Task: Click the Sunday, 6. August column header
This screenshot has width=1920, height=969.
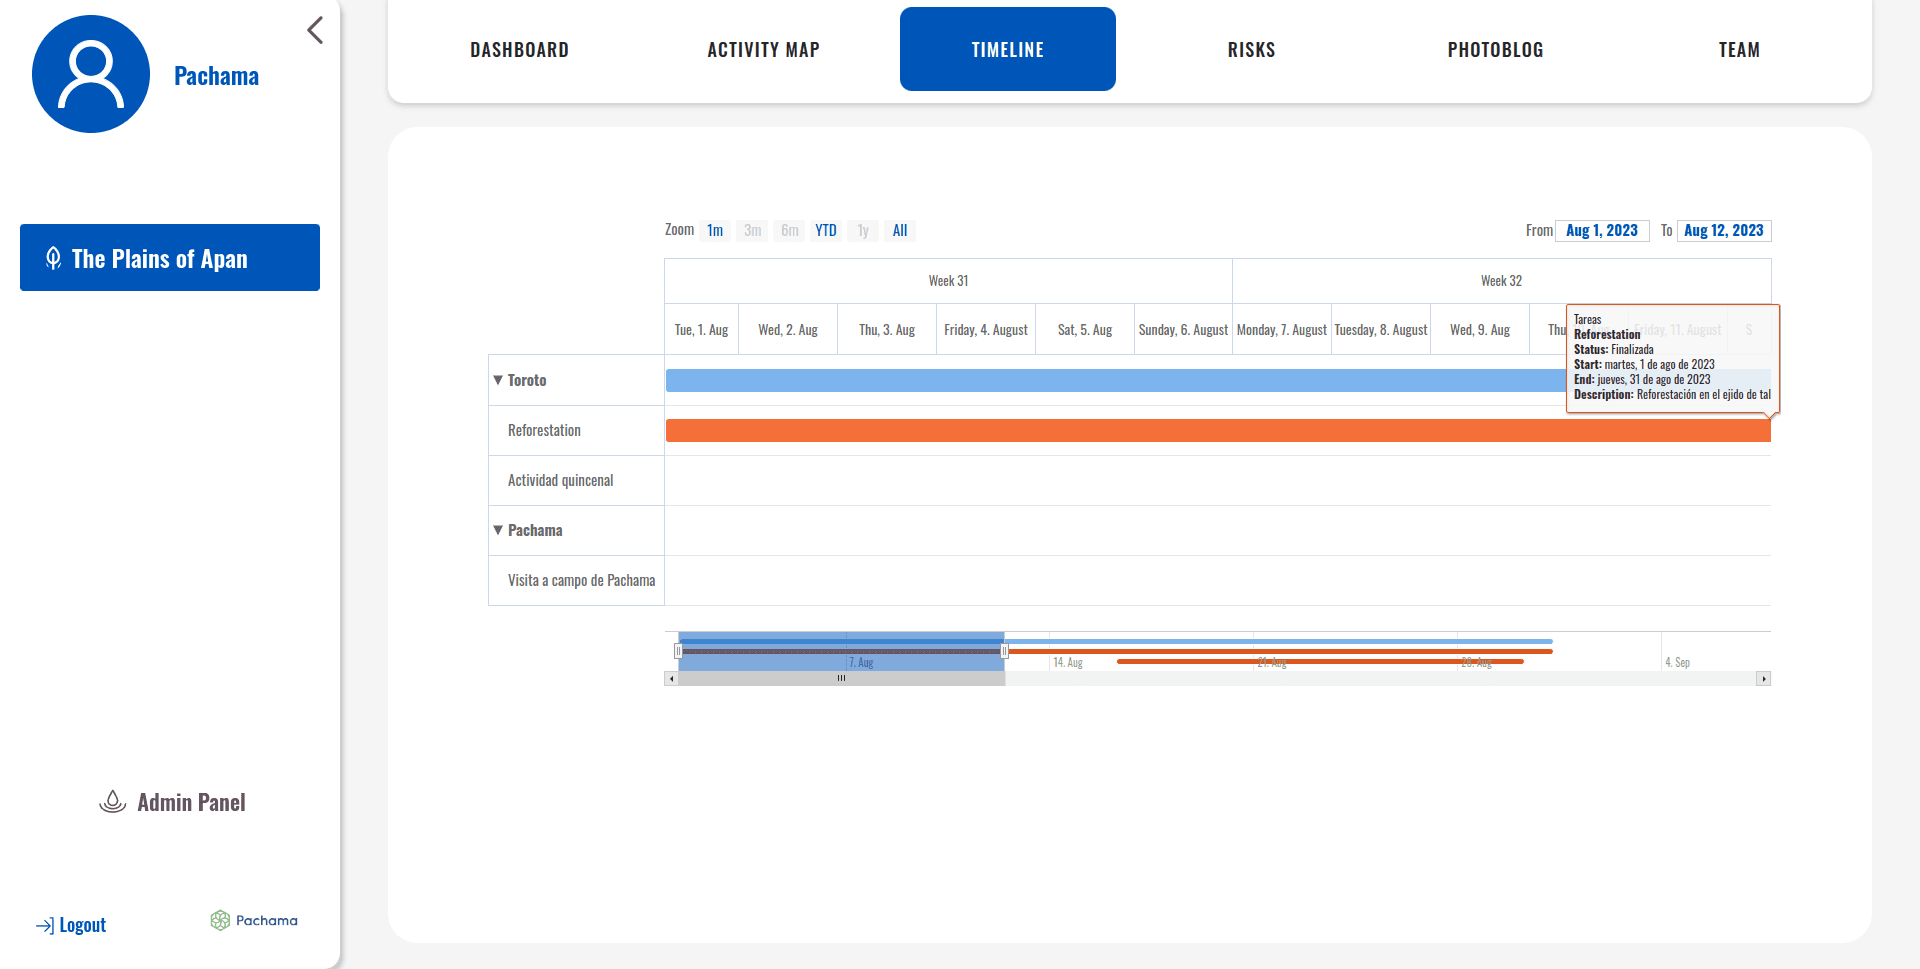Action: 1183,330
